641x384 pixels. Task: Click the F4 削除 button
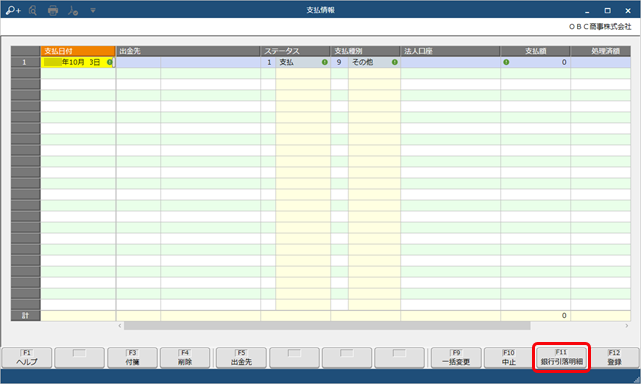tap(185, 358)
